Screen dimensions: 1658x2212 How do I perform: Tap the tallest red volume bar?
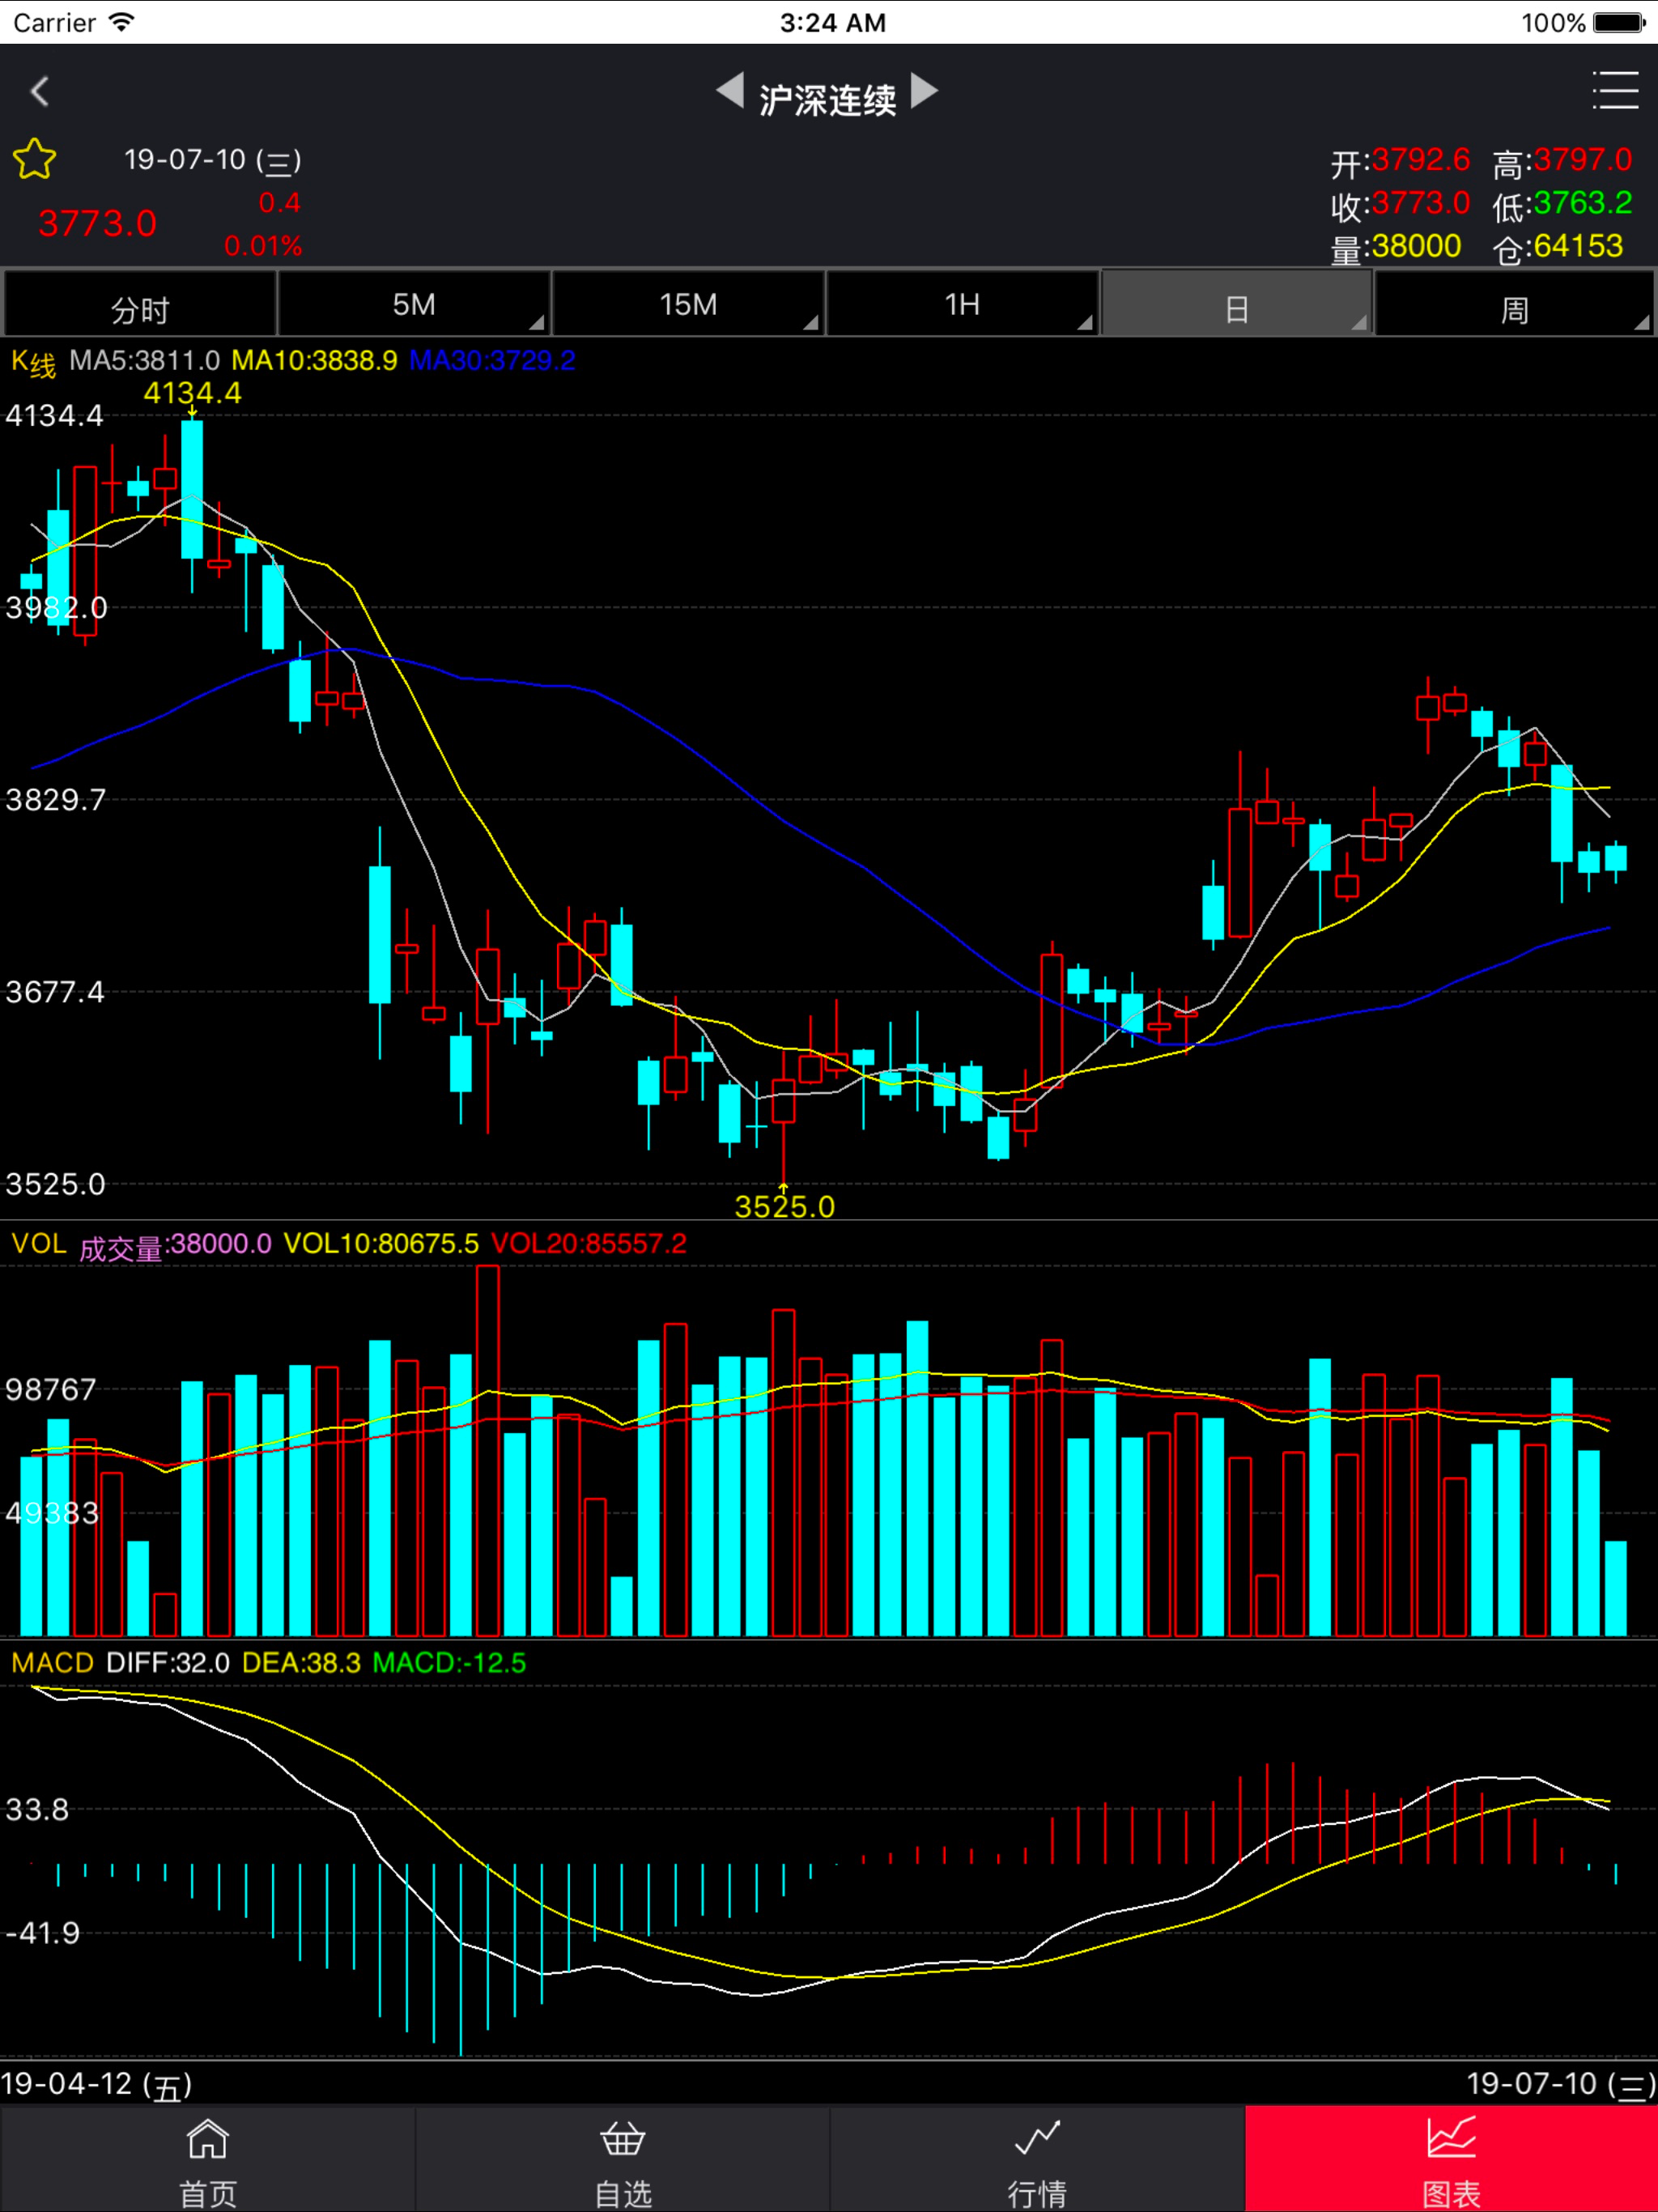[x=488, y=1449]
